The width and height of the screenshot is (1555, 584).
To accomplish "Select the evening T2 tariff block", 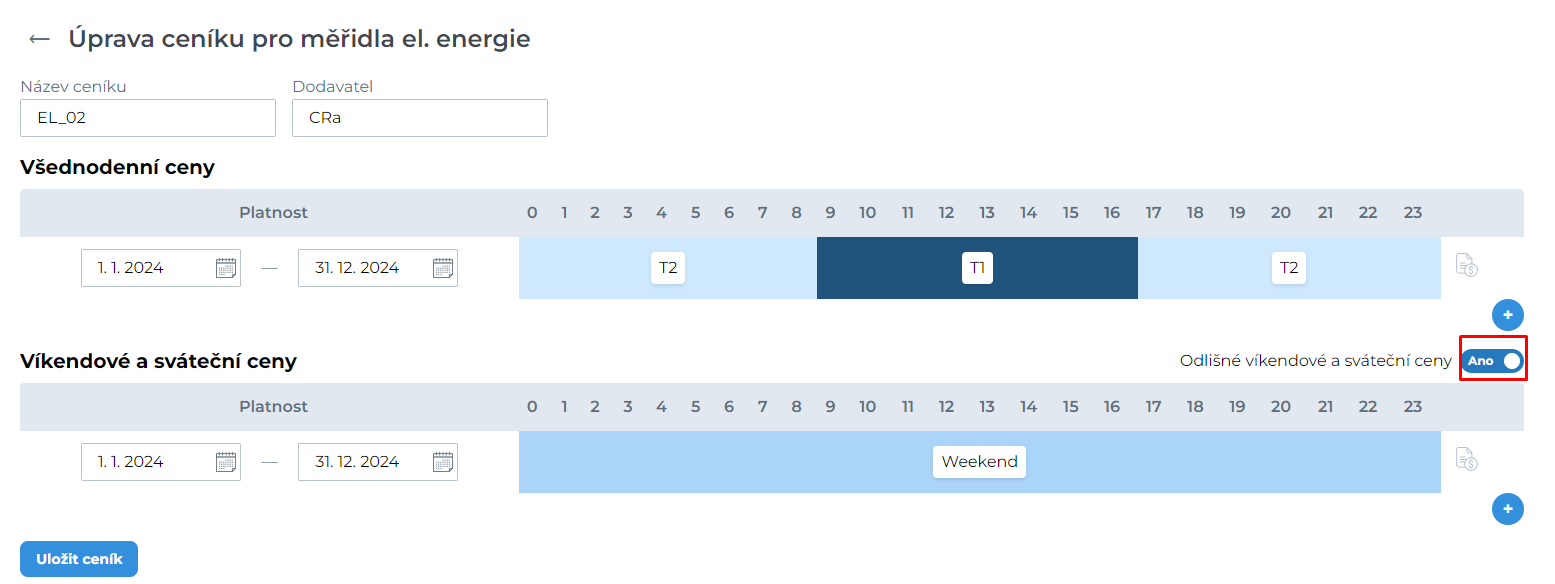I will pyautogui.click(x=1289, y=268).
